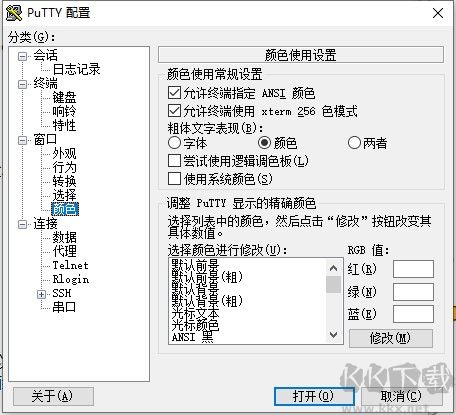
Task: Select 串口 in the category tree
Action: click(64, 307)
